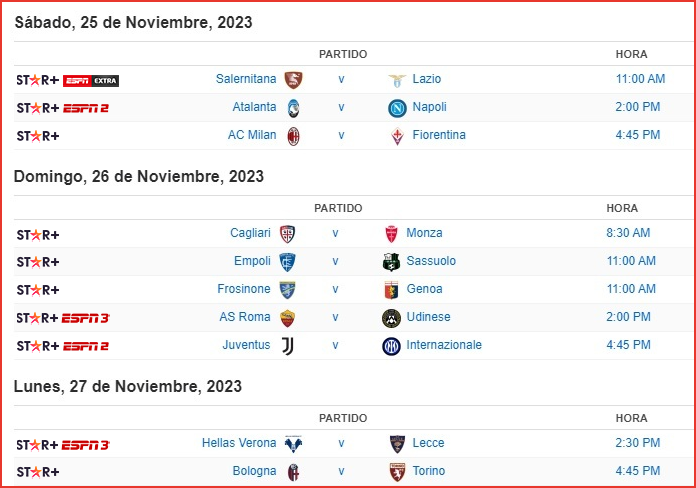Open the Fiorentina team link

click(x=439, y=135)
